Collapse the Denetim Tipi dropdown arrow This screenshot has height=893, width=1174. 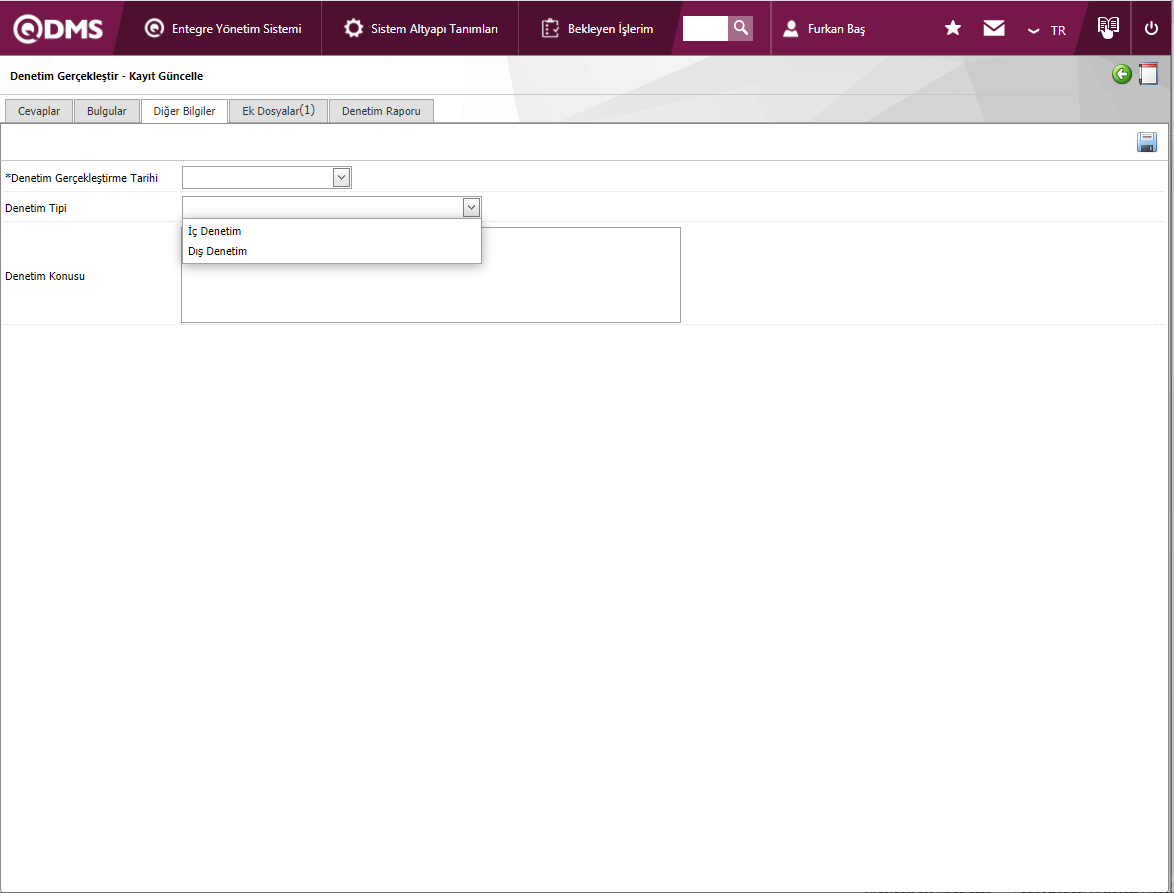(x=471, y=208)
